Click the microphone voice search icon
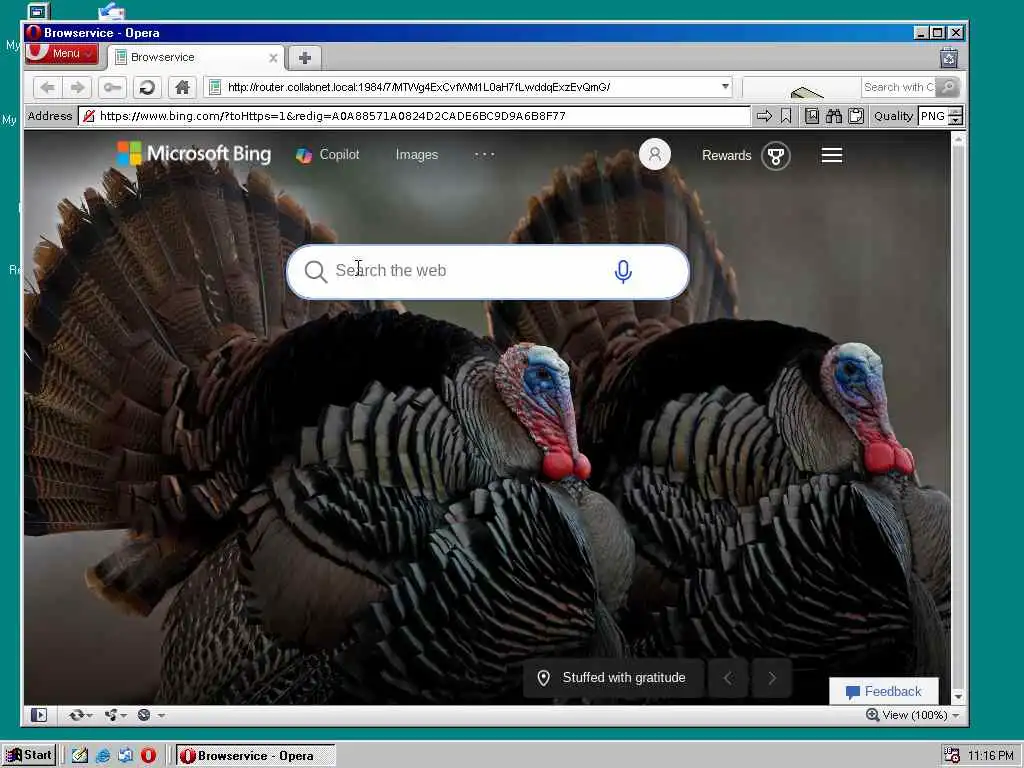 pyautogui.click(x=624, y=272)
